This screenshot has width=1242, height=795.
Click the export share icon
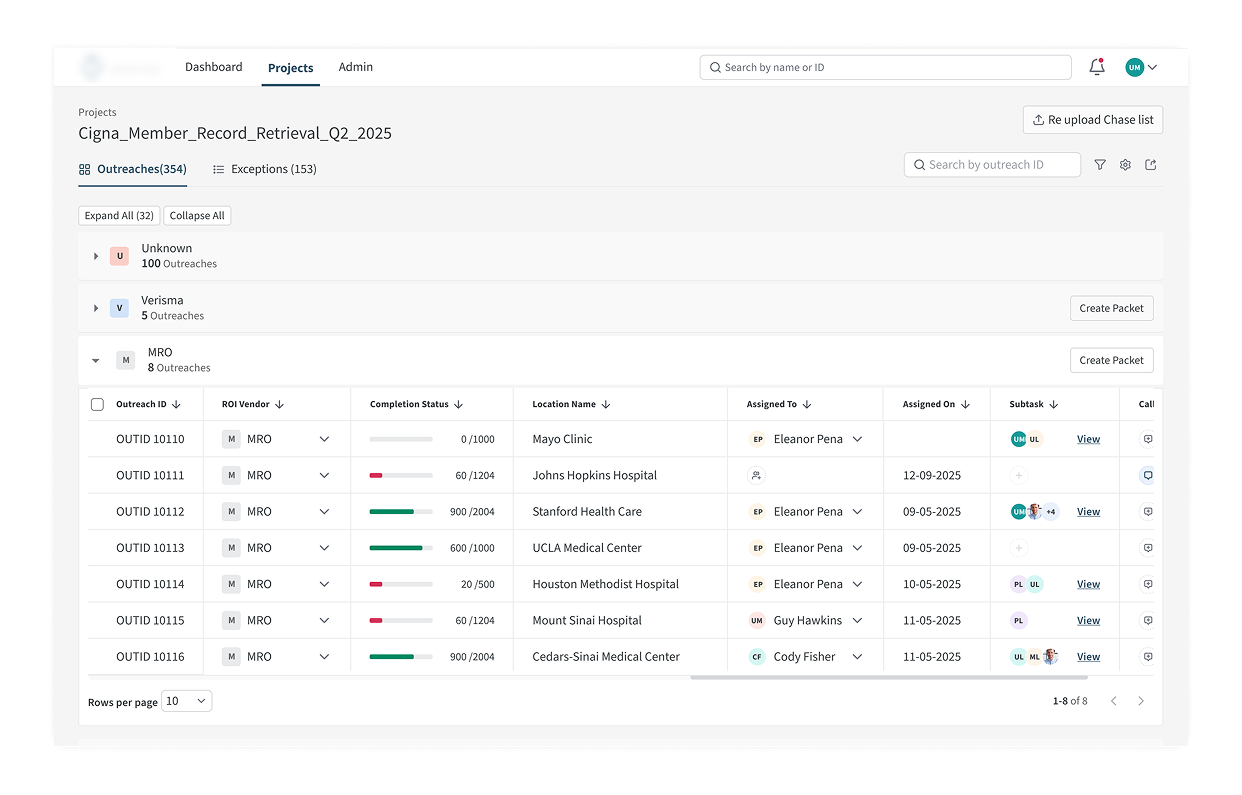1151,165
